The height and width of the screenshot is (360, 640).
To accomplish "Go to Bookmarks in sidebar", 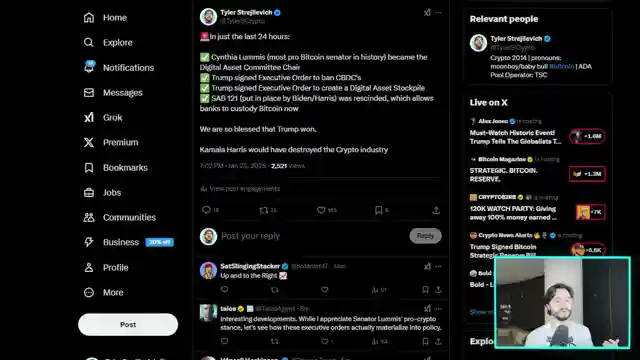I will (x=116, y=167).
